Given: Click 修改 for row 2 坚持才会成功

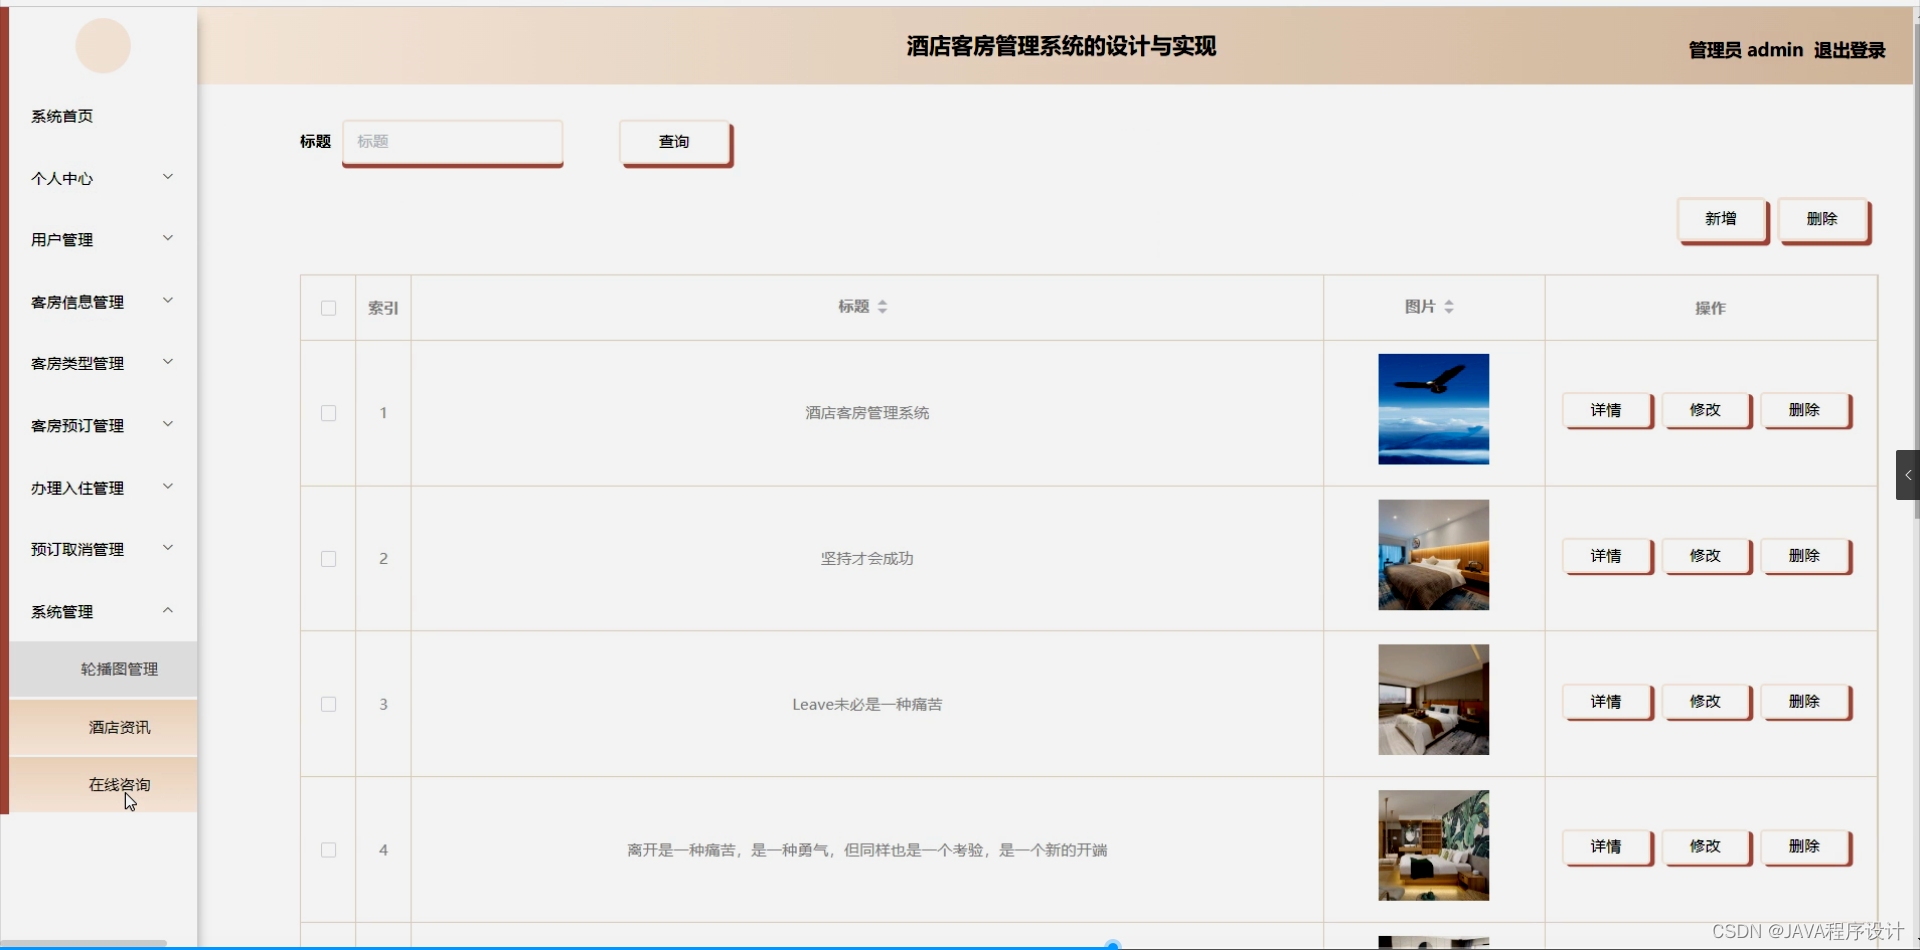Looking at the screenshot, I should click(x=1706, y=556).
